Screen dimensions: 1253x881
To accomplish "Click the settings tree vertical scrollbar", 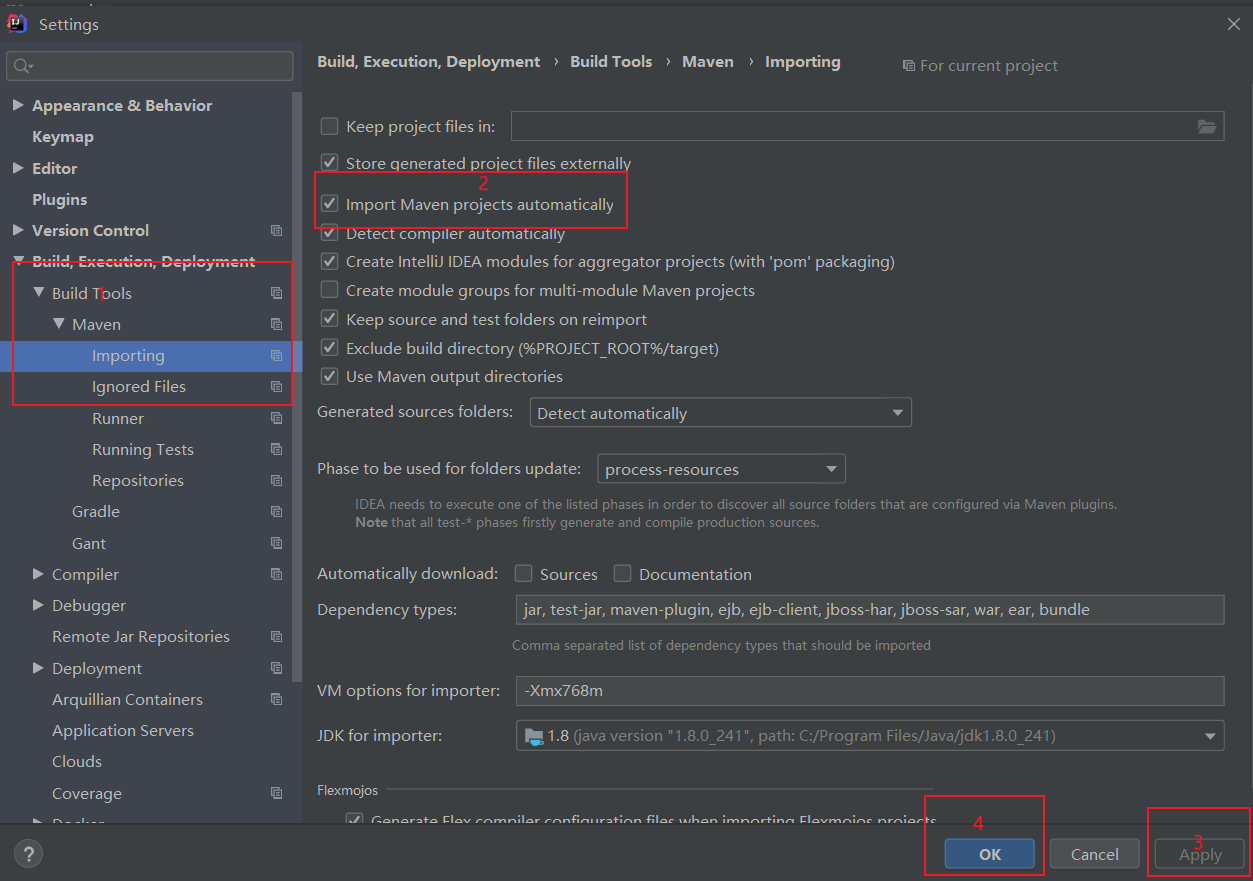I will click(297, 385).
